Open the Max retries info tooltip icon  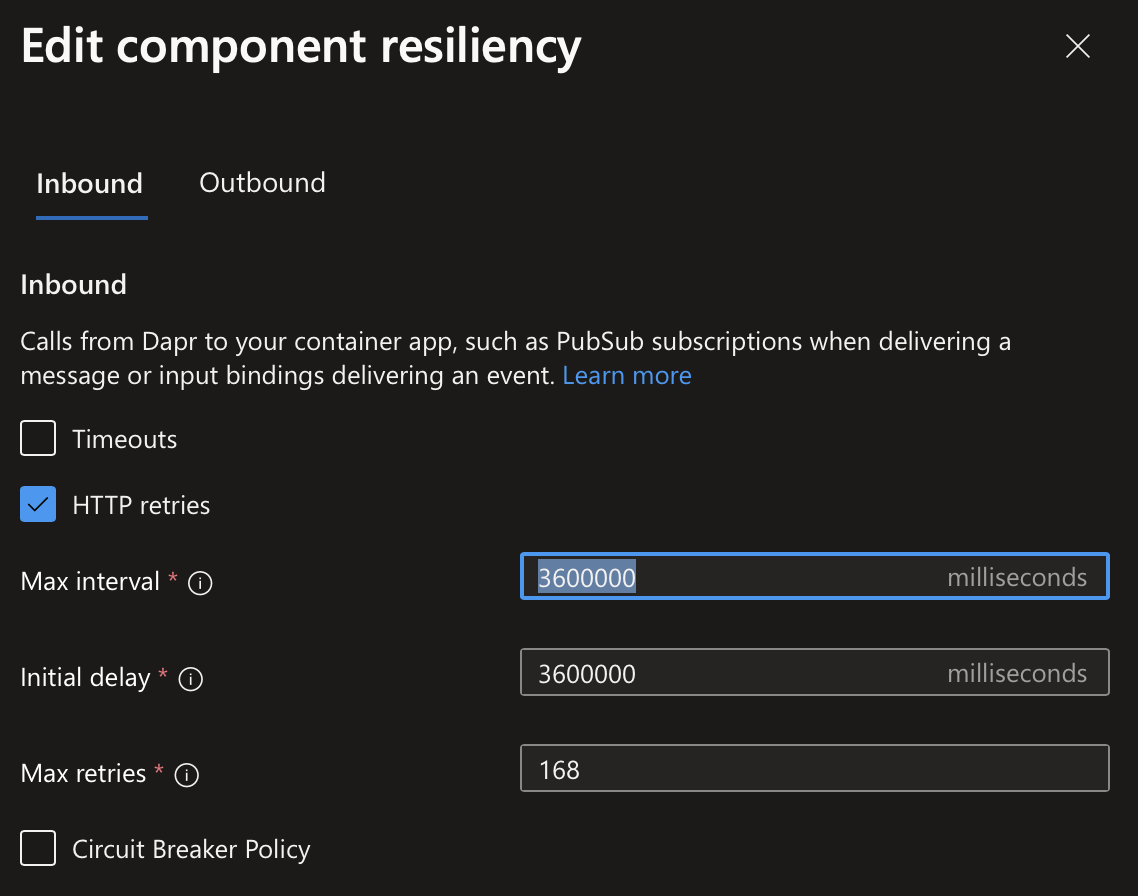(x=186, y=774)
